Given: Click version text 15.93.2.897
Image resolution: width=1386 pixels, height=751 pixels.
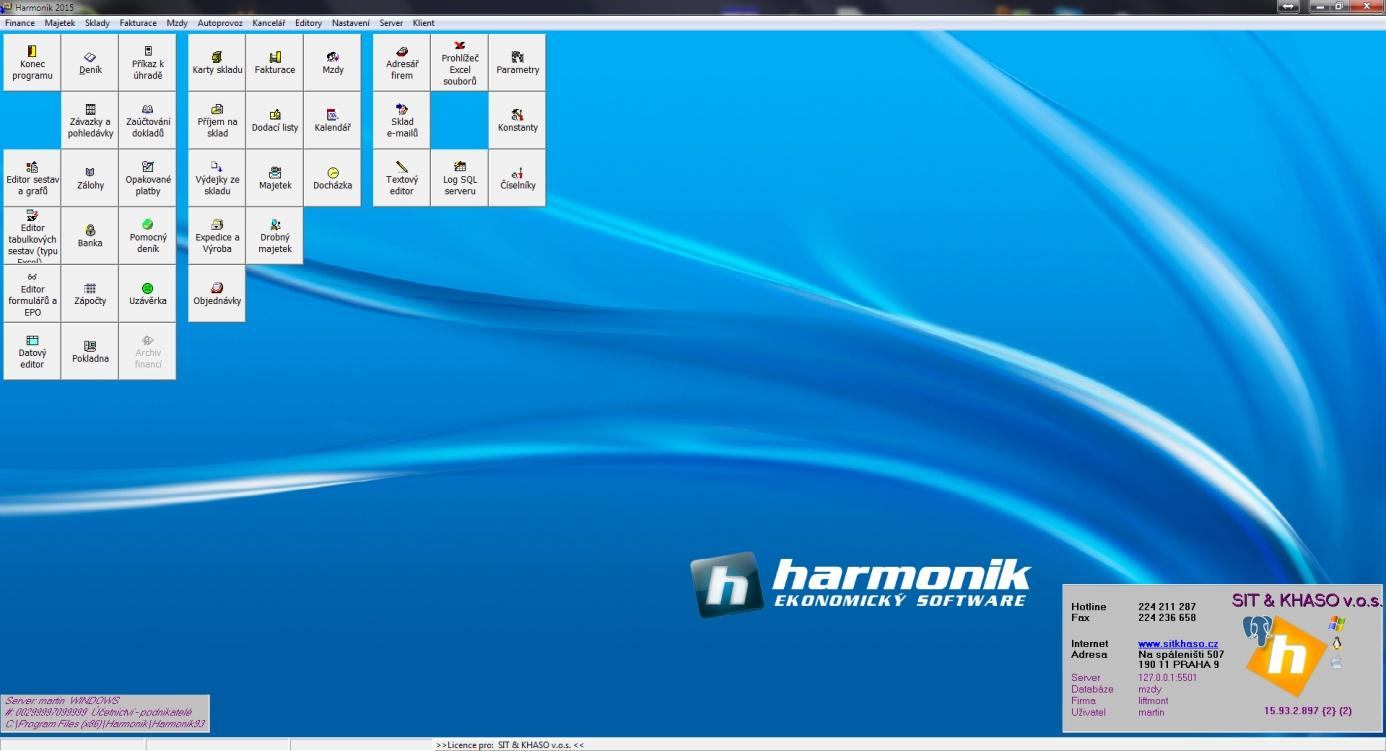Looking at the screenshot, I should (x=1308, y=711).
